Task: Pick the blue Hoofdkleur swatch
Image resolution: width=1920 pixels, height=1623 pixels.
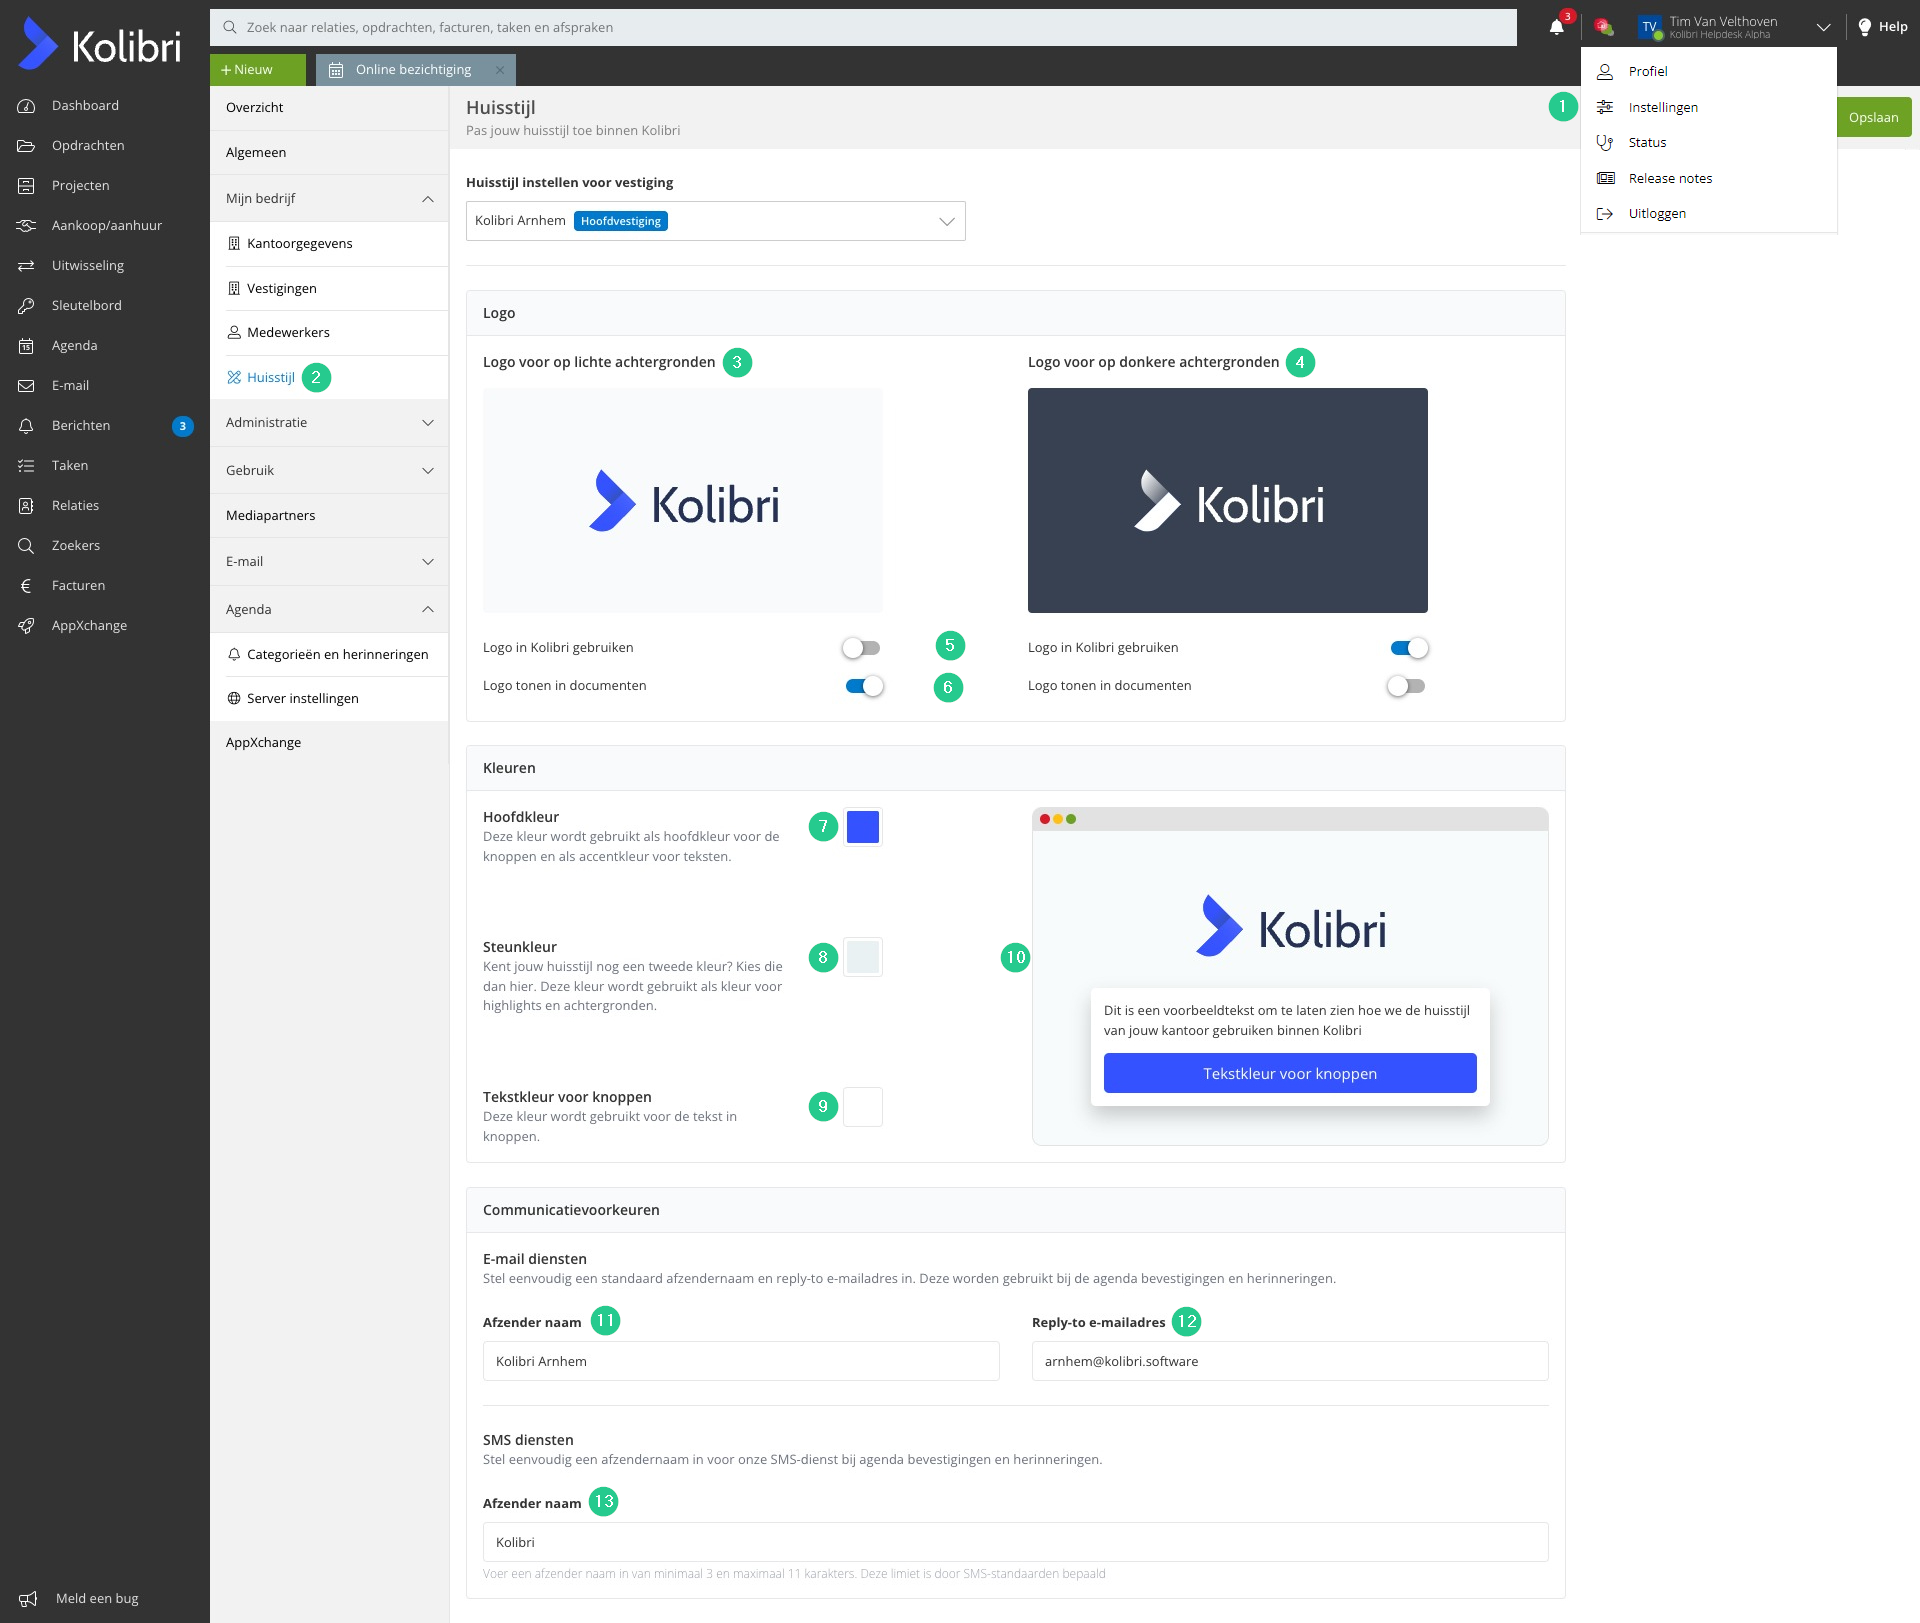Action: click(863, 827)
